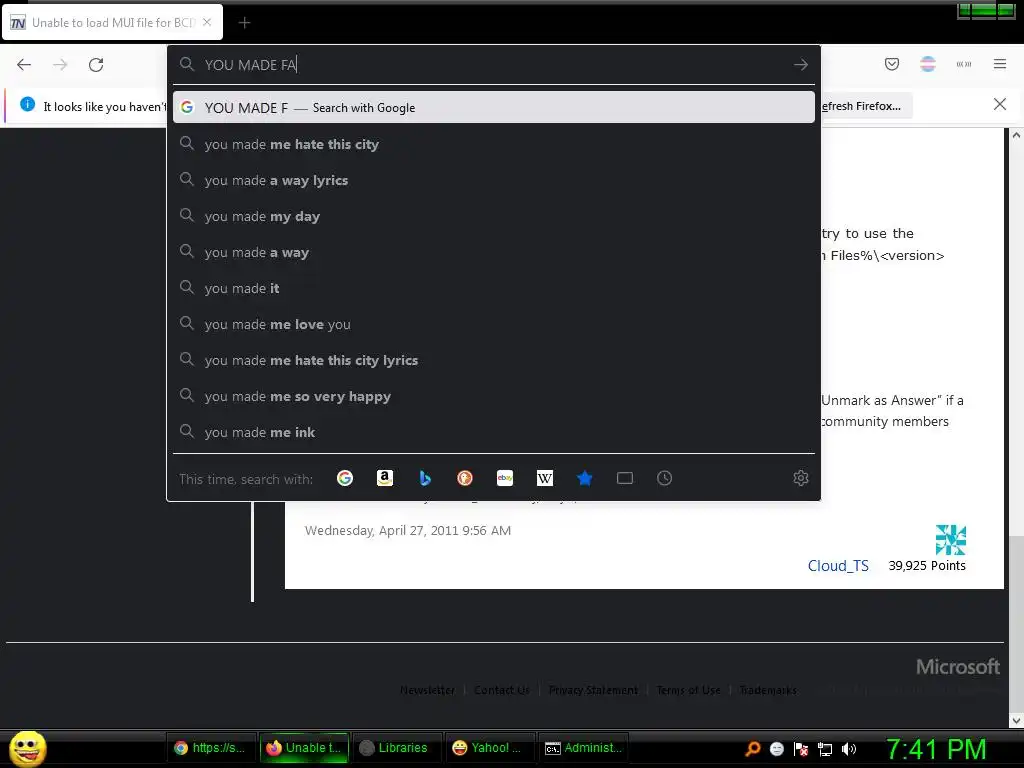Open the Newsletter footer link

tap(427, 690)
